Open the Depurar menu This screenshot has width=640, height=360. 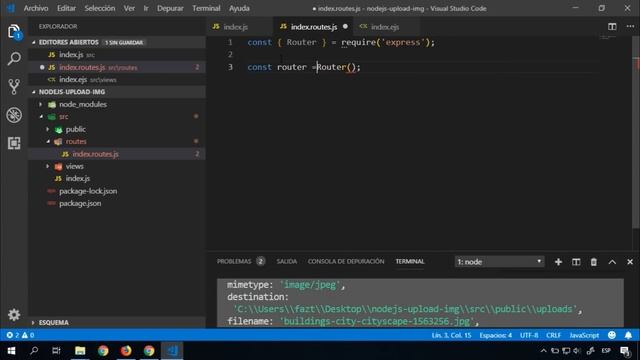pos(170,8)
